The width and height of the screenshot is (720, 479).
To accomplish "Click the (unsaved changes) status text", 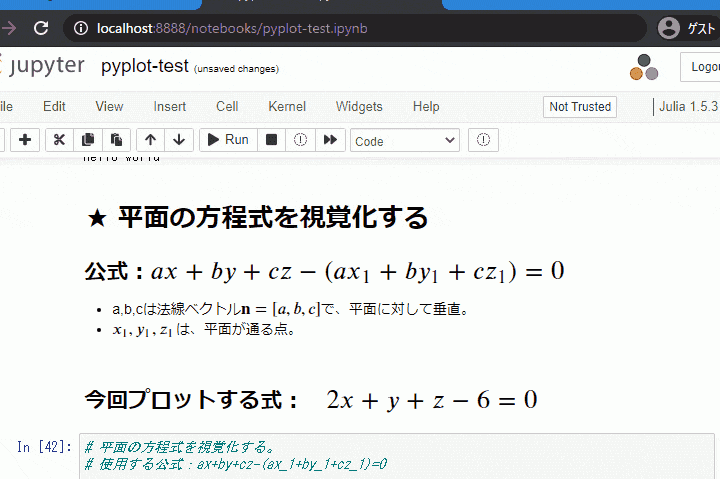I will [x=236, y=69].
